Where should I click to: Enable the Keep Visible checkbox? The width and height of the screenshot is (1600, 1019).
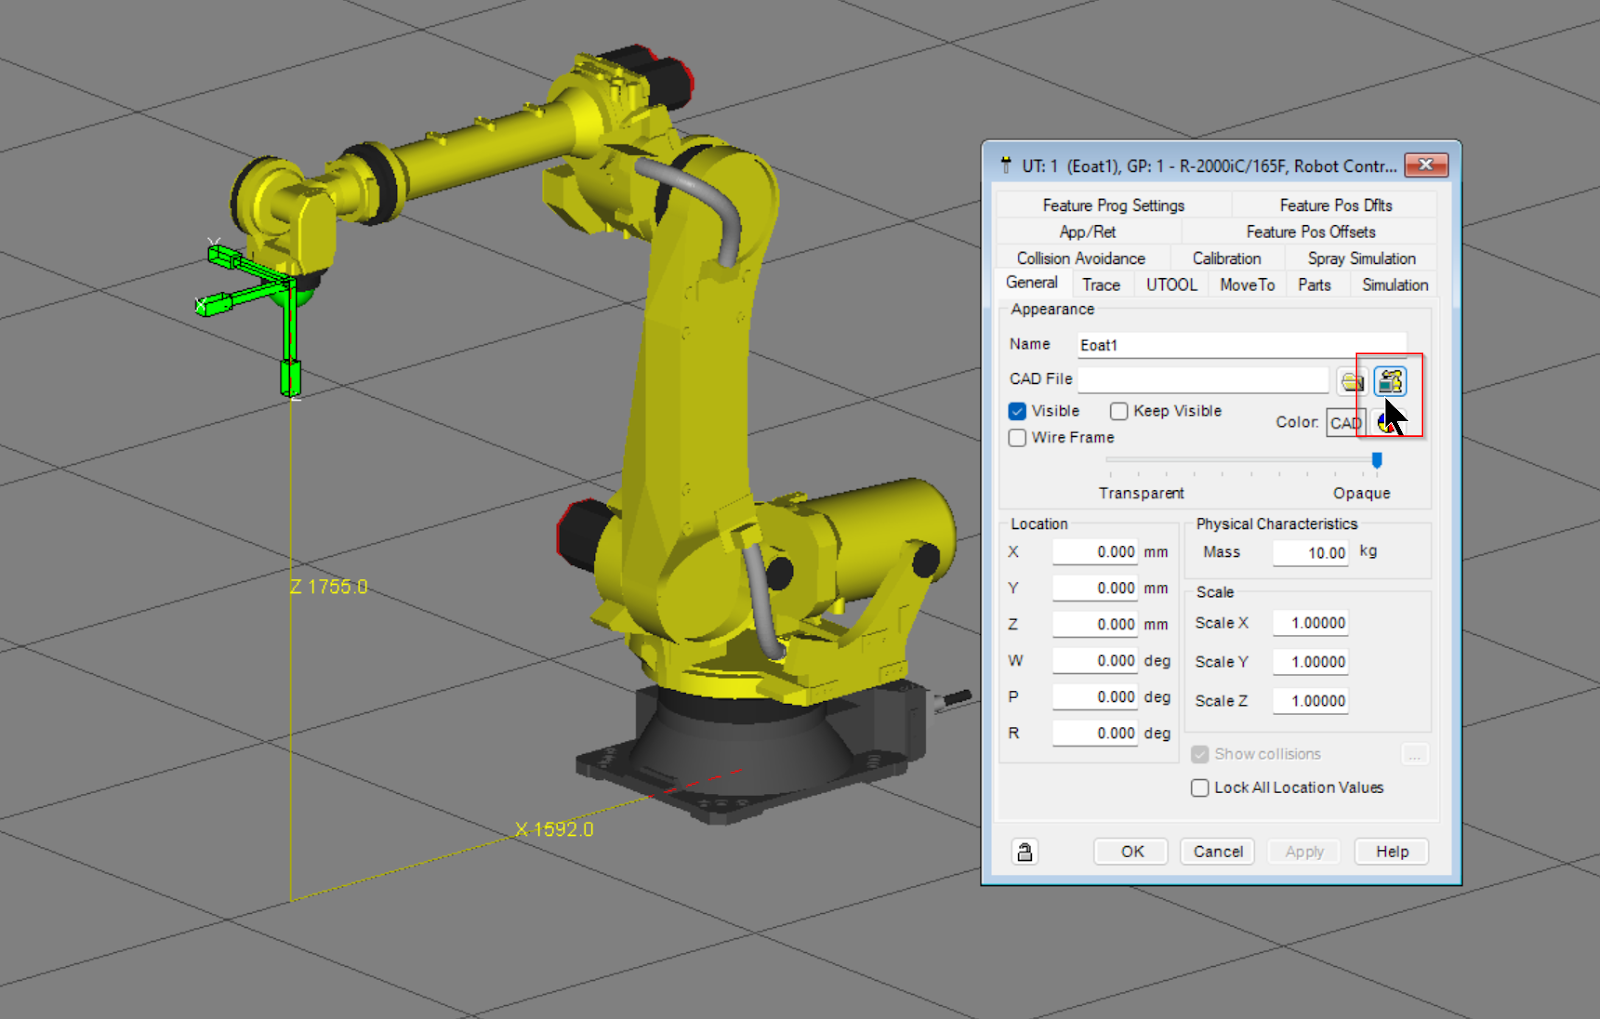(x=1119, y=411)
